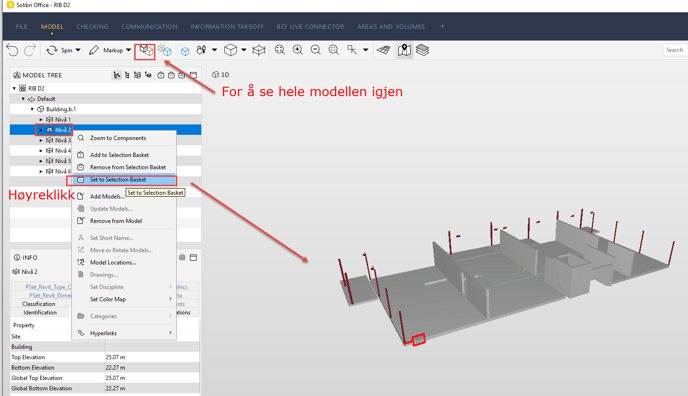Open the FILE menu tab
This screenshot has height=396, width=688.
pyautogui.click(x=22, y=27)
